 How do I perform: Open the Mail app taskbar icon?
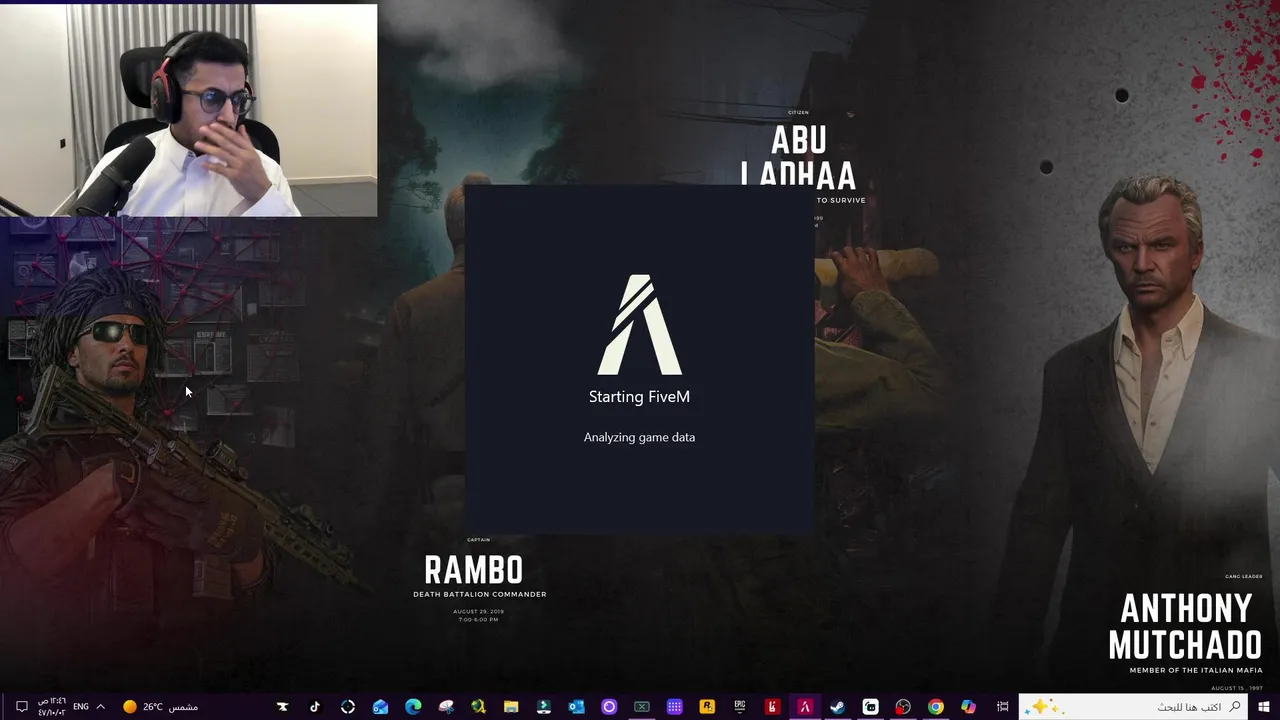coord(380,706)
